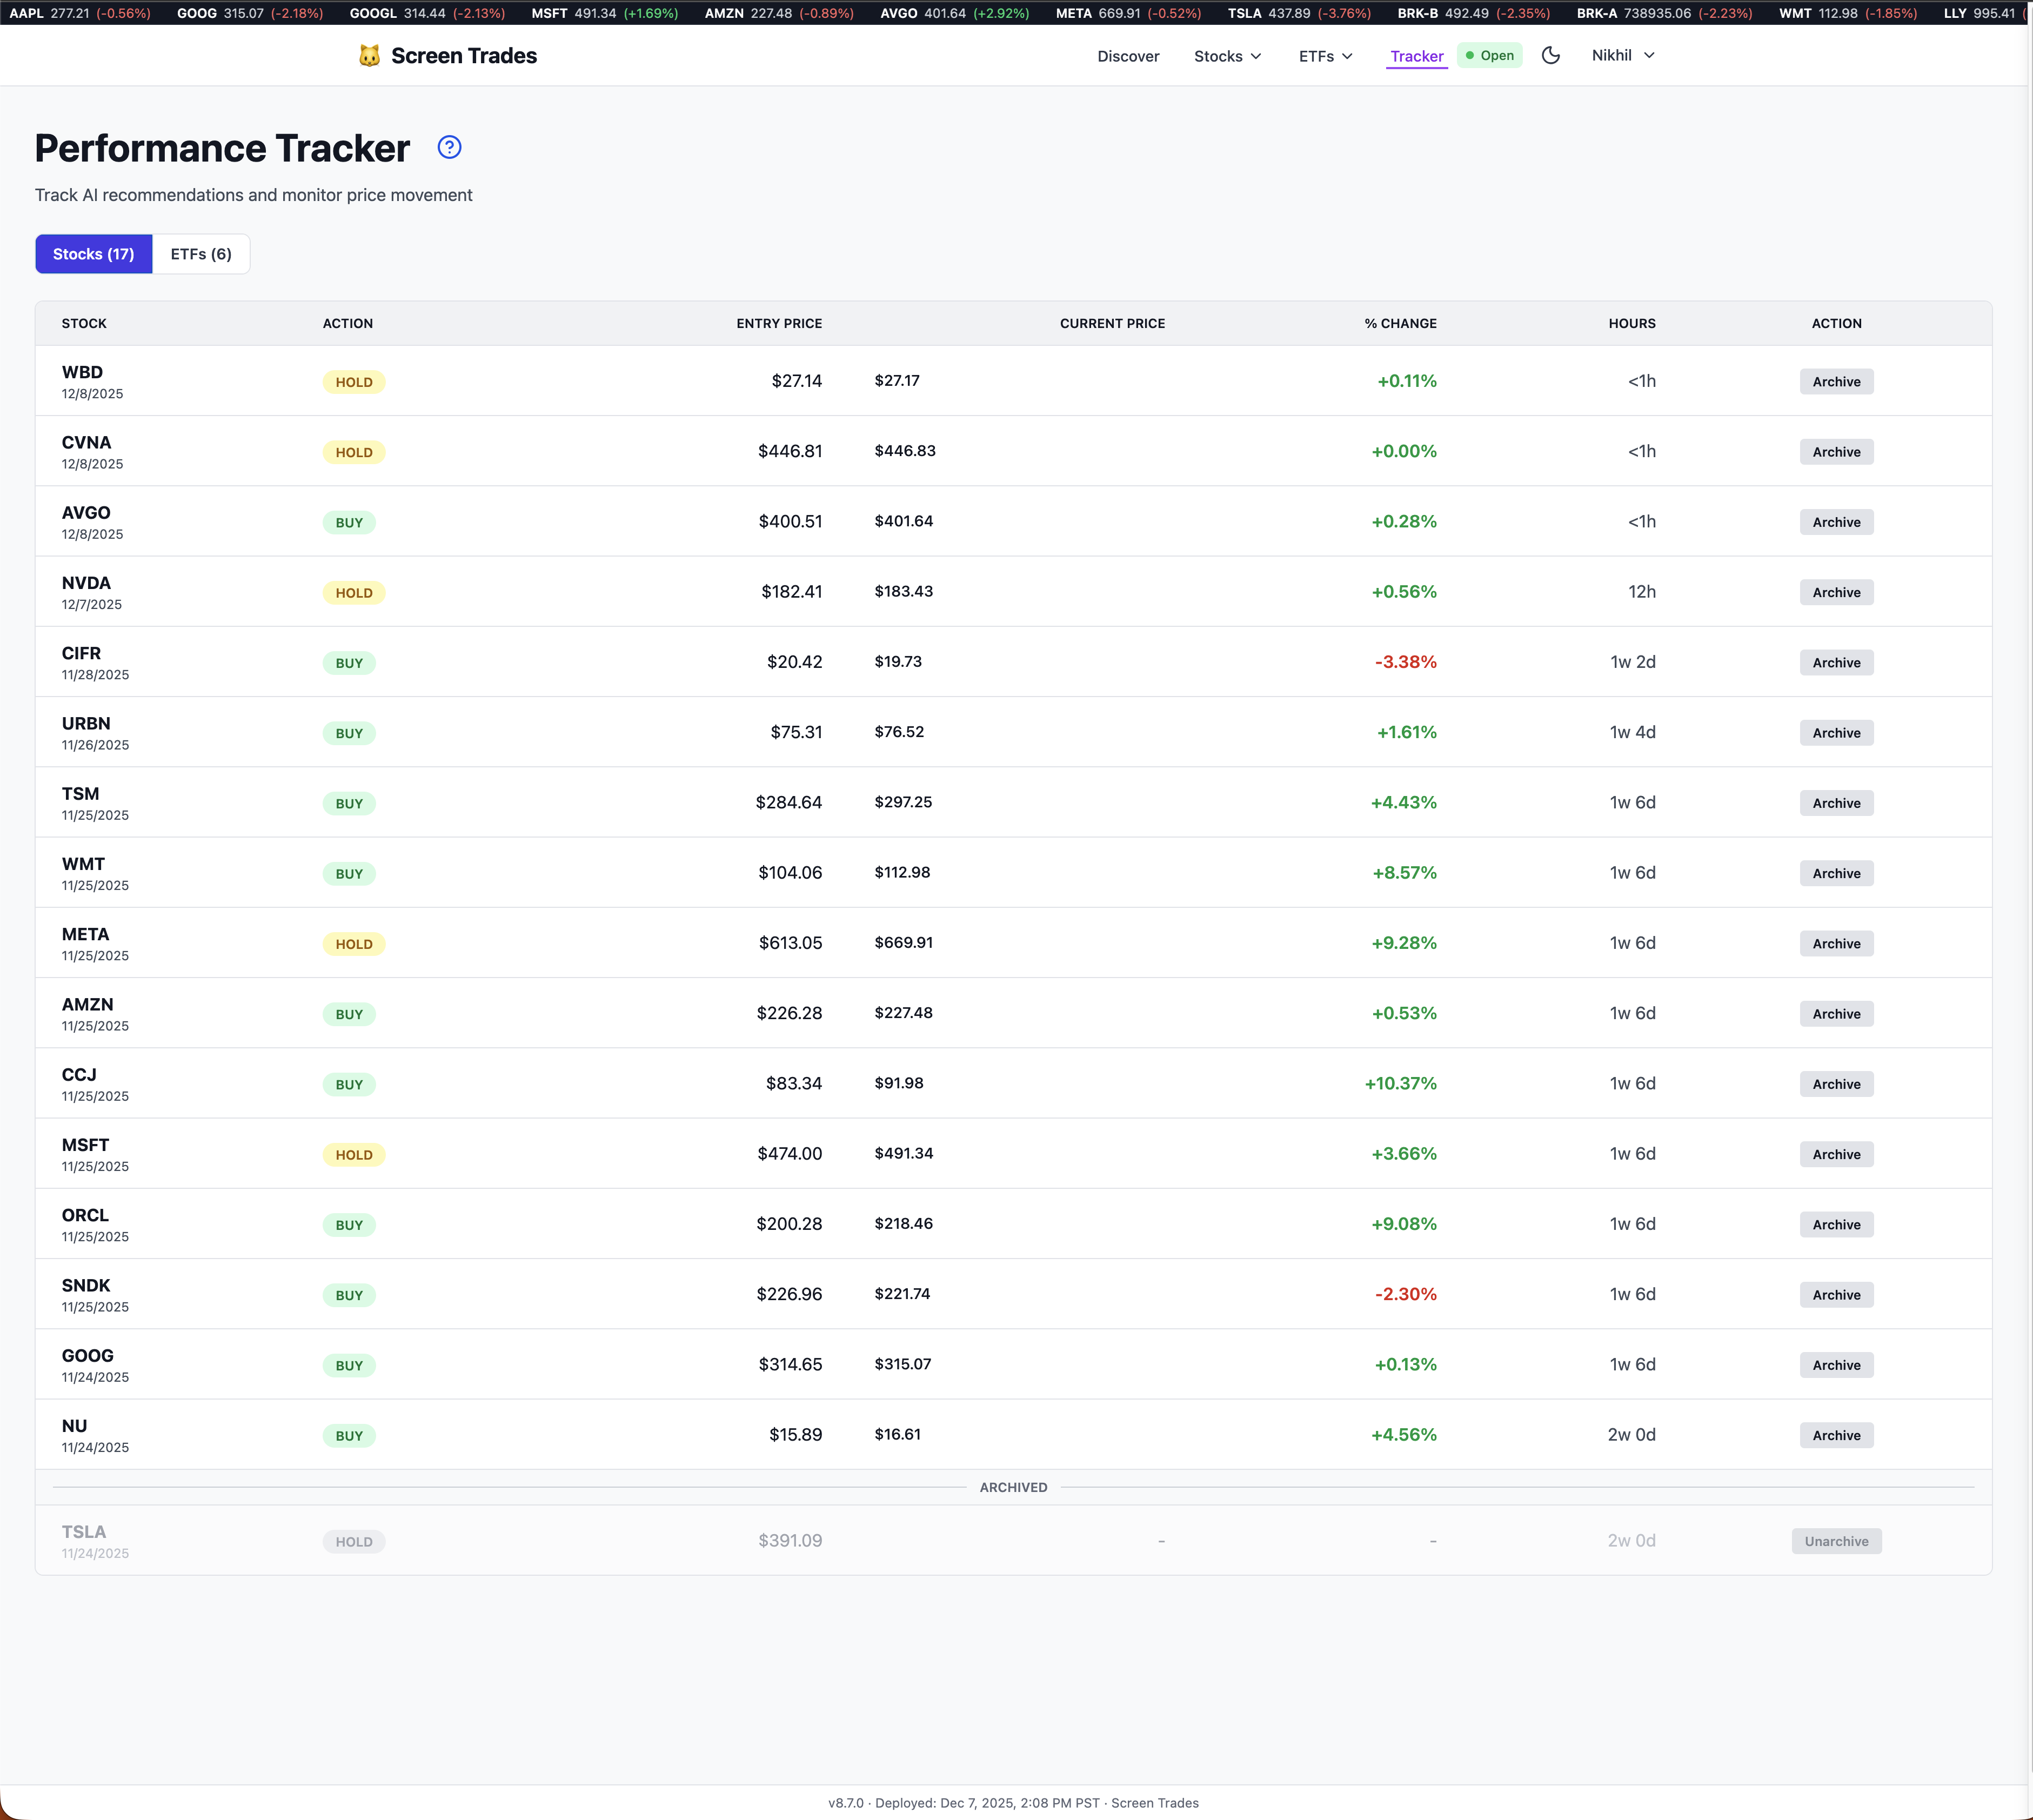
Task: Click the ORCL ticker in the table
Action: (x=85, y=1215)
